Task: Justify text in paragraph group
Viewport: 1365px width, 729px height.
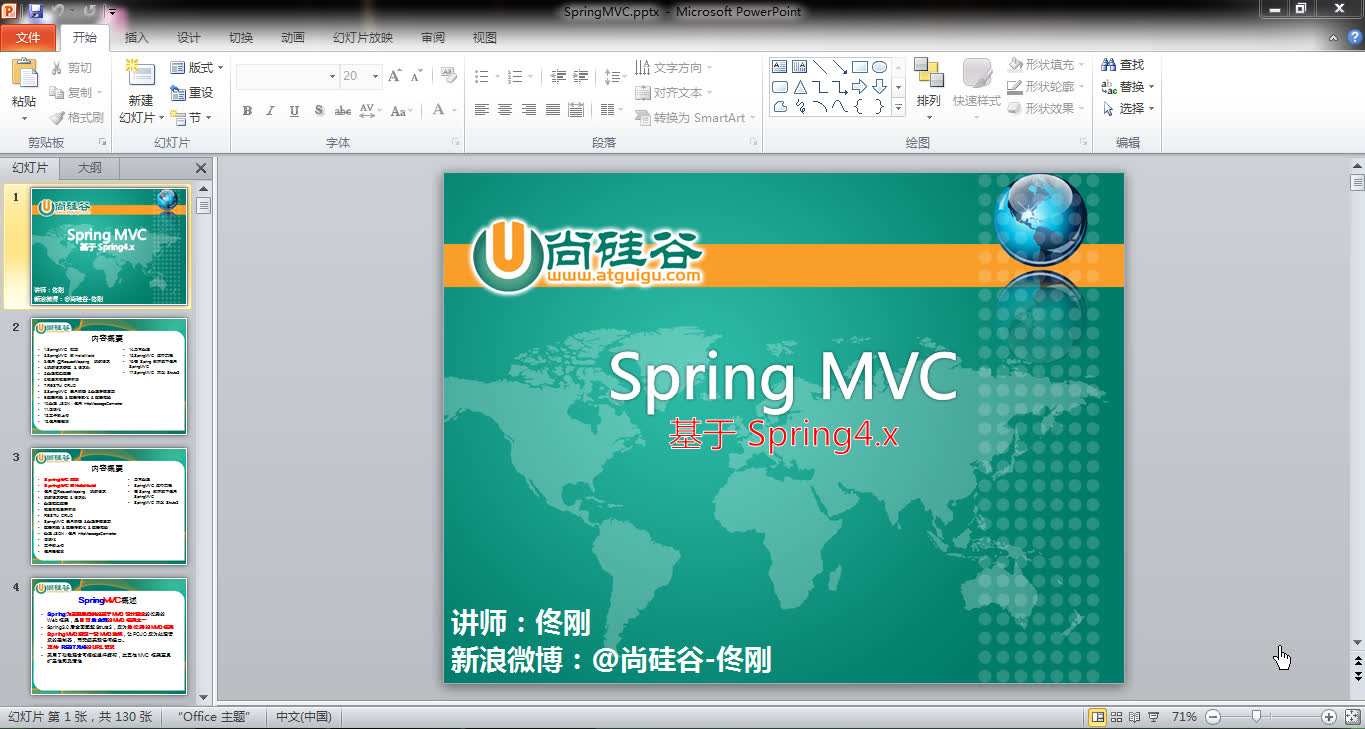Action: 553,110
